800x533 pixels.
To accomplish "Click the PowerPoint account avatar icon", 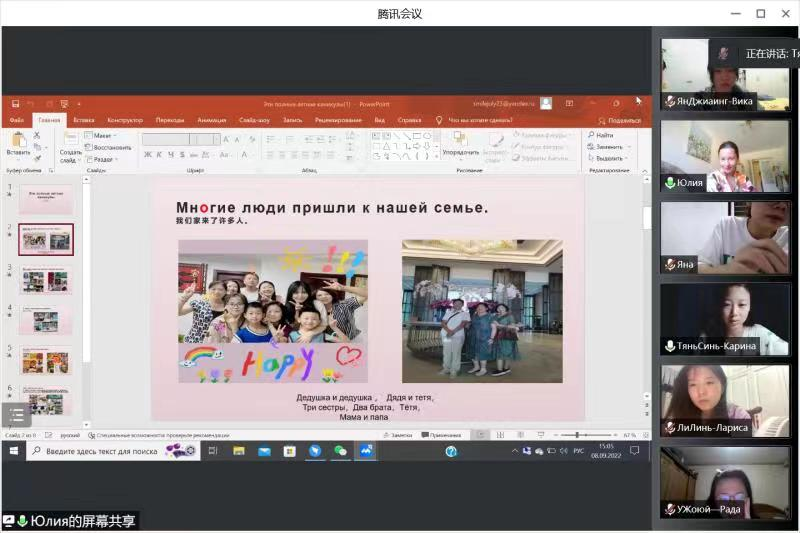I will (546, 104).
